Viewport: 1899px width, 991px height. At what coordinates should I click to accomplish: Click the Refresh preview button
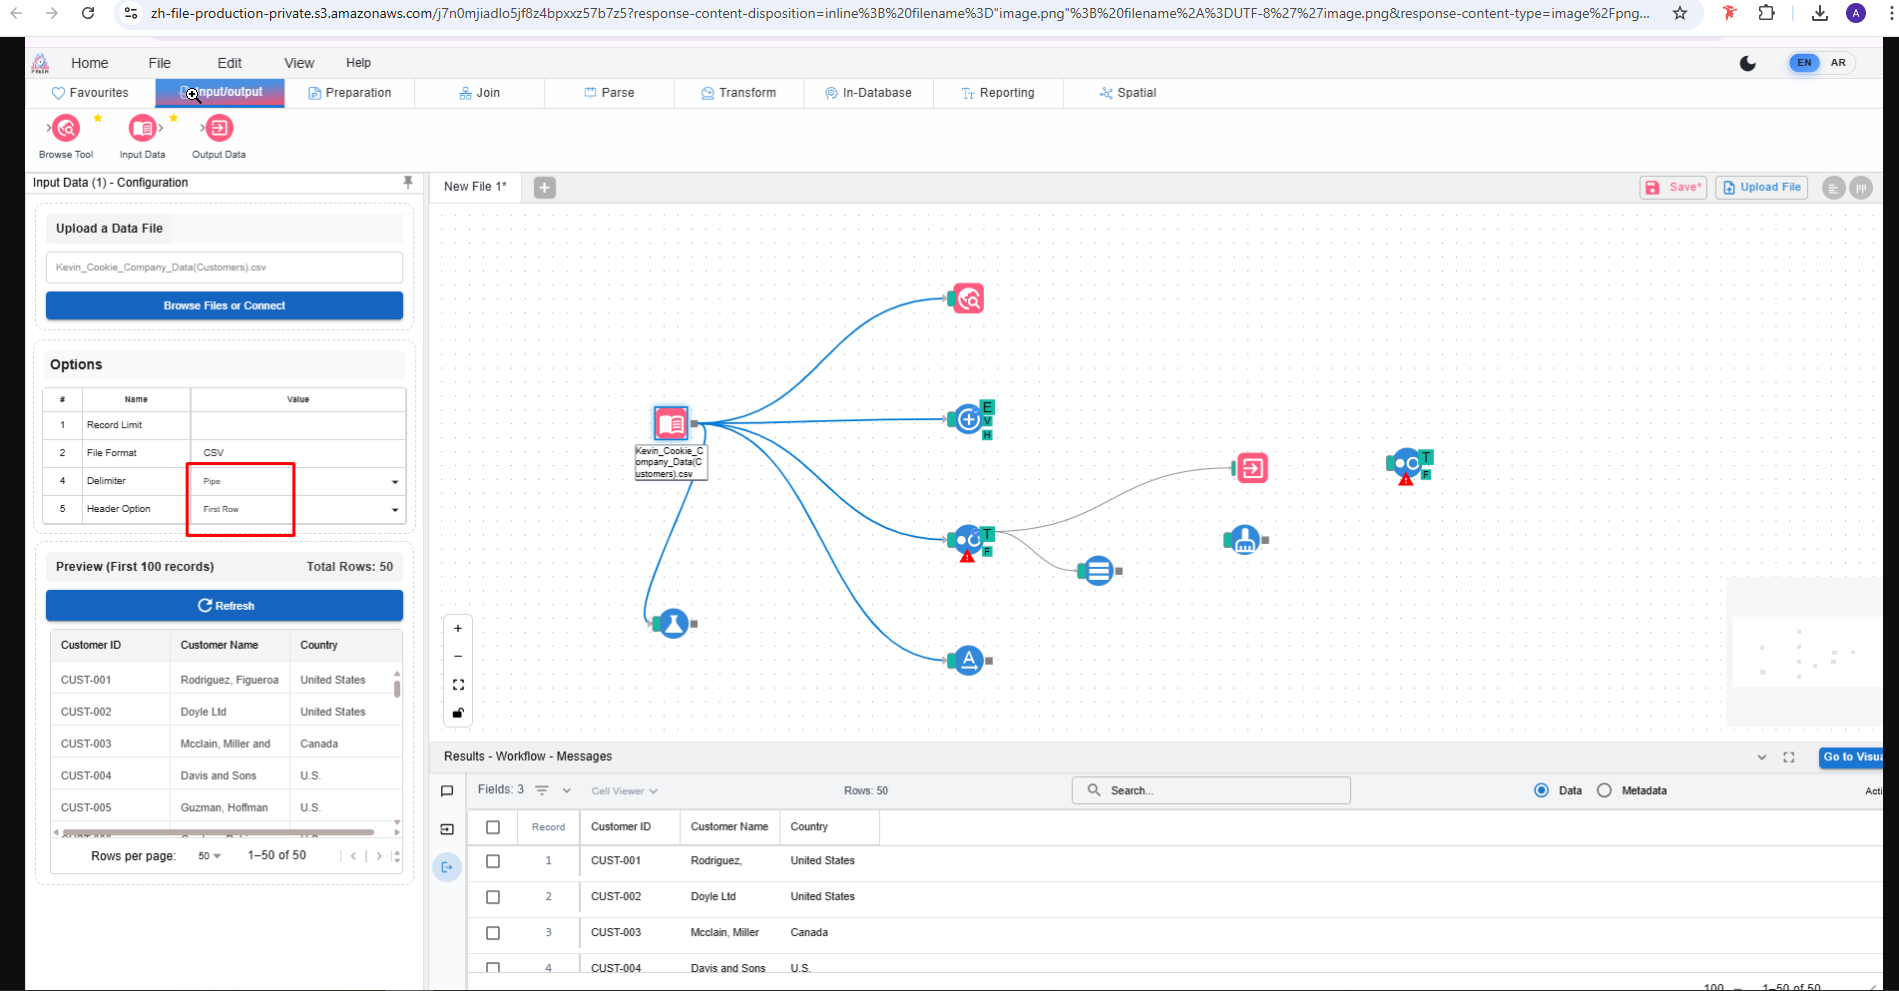click(x=224, y=606)
